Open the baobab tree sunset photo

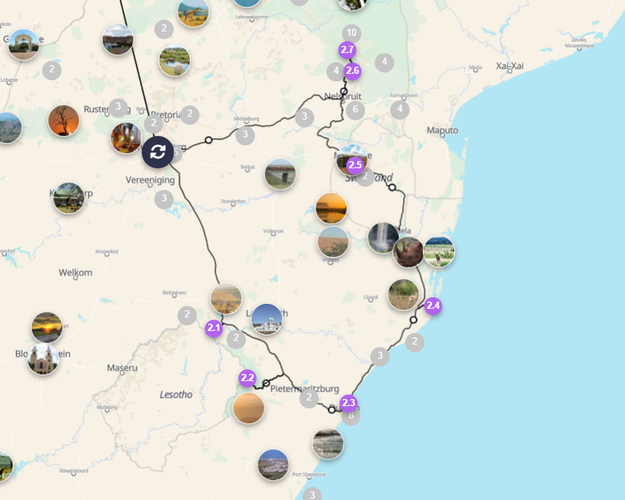tap(63, 120)
